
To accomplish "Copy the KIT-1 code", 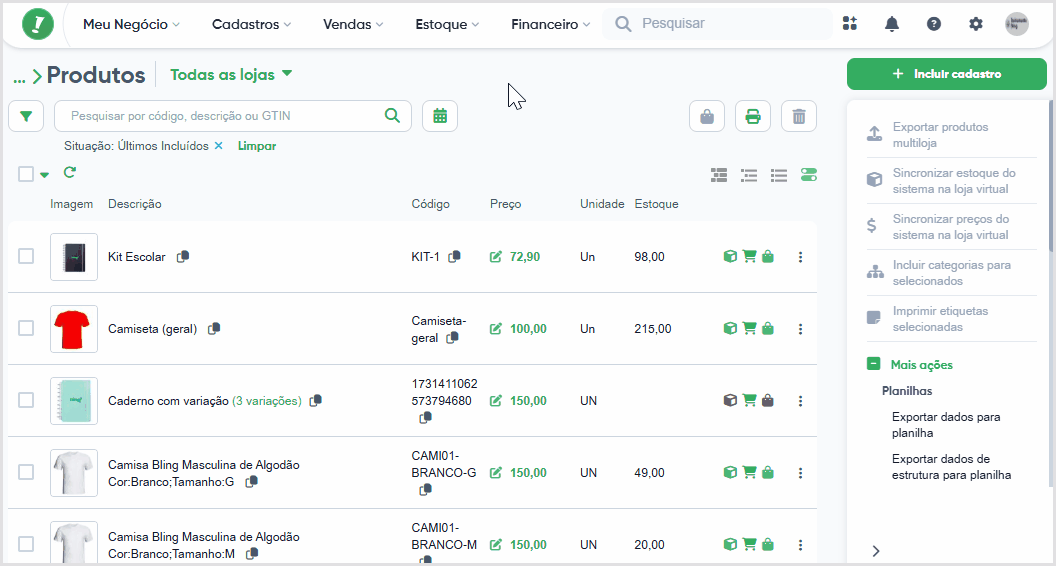I will [455, 256].
